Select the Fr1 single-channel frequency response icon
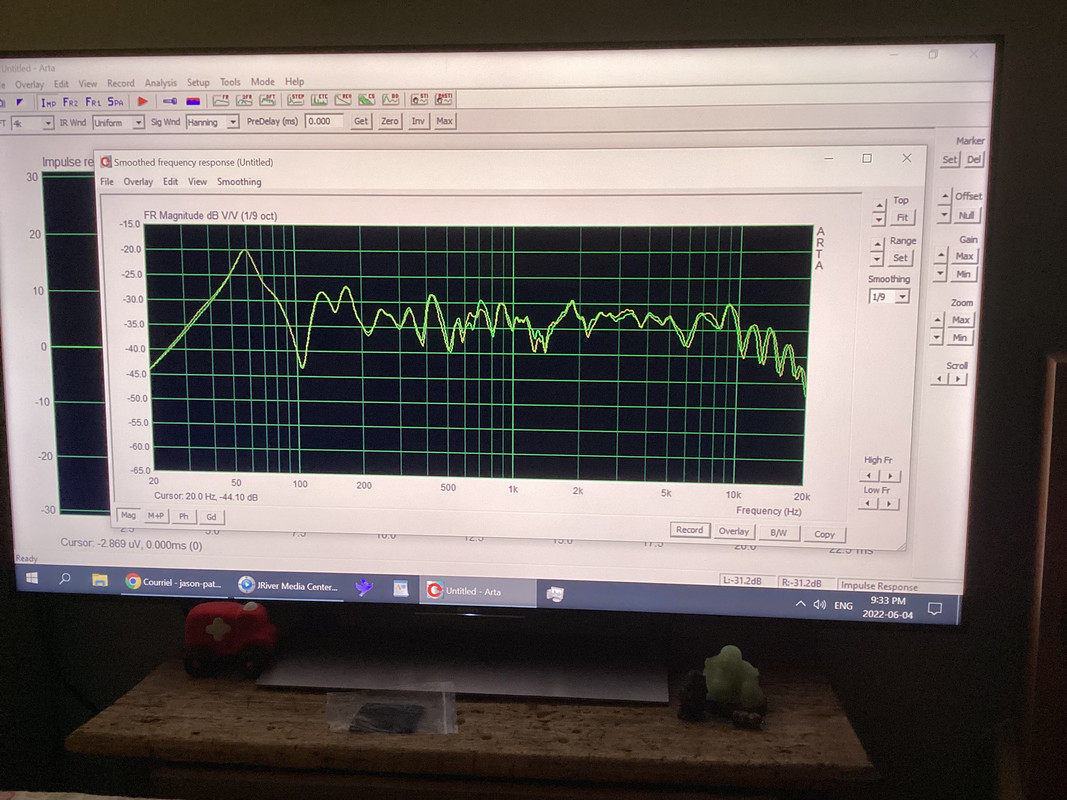The height and width of the screenshot is (800, 1067). tap(93, 102)
